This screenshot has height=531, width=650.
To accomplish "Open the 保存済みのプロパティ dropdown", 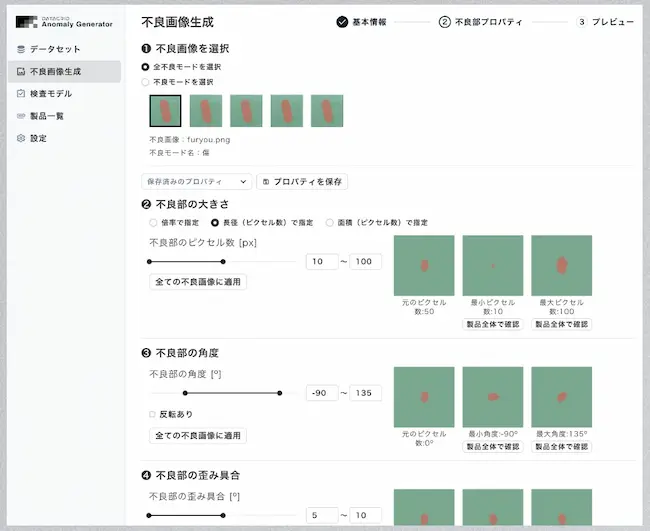I will tap(196, 182).
